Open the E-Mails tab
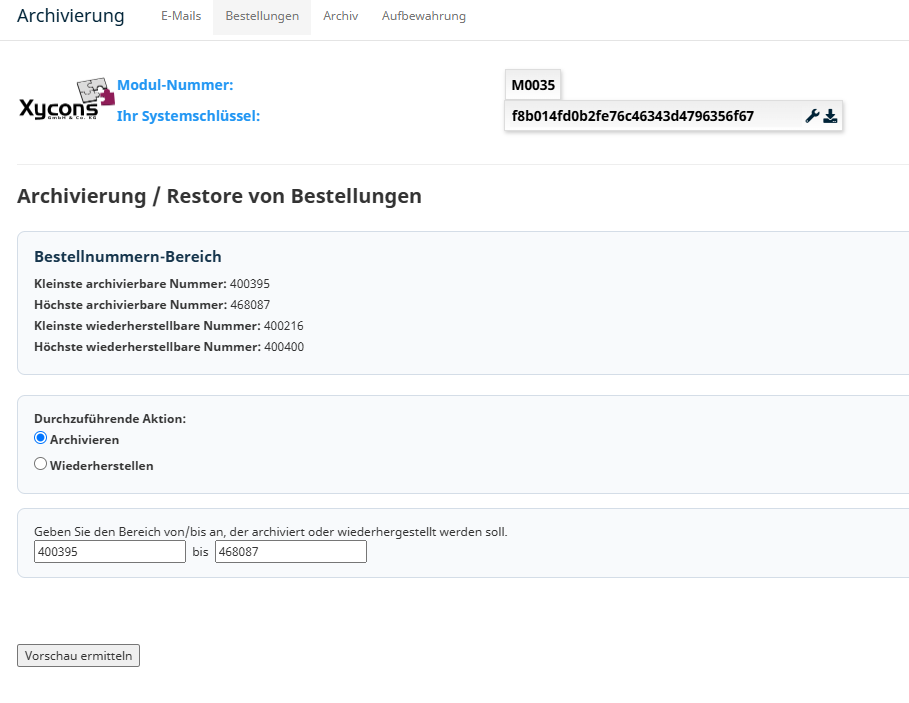Image resolution: width=909 pixels, height=703 pixels. [x=181, y=16]
